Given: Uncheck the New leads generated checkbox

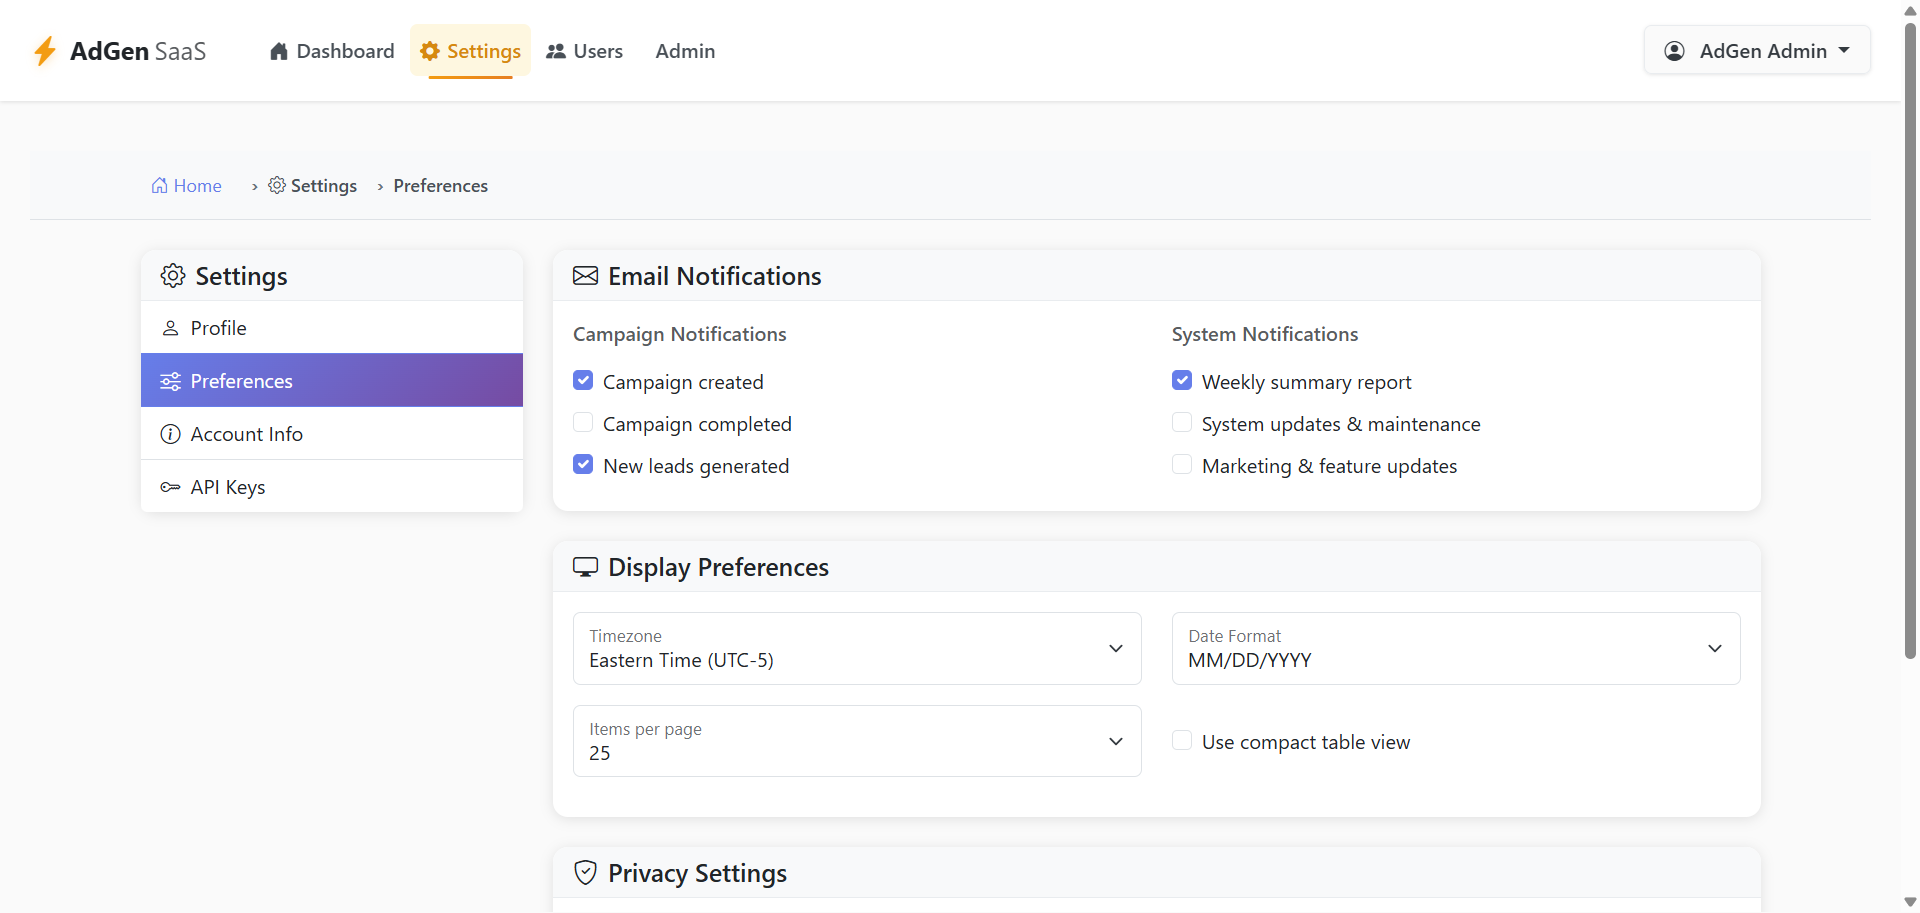Looking at the screenshot, I should pyautogui.click(x=583, y=464).
